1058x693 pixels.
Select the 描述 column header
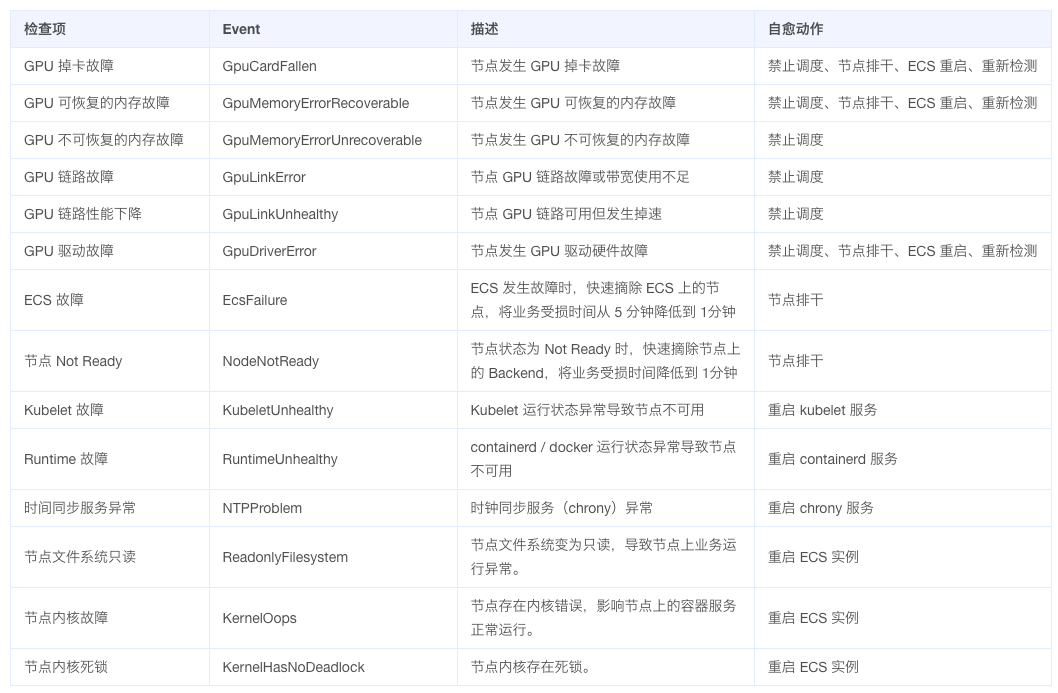pyautogui.click(x=484, y=29)
